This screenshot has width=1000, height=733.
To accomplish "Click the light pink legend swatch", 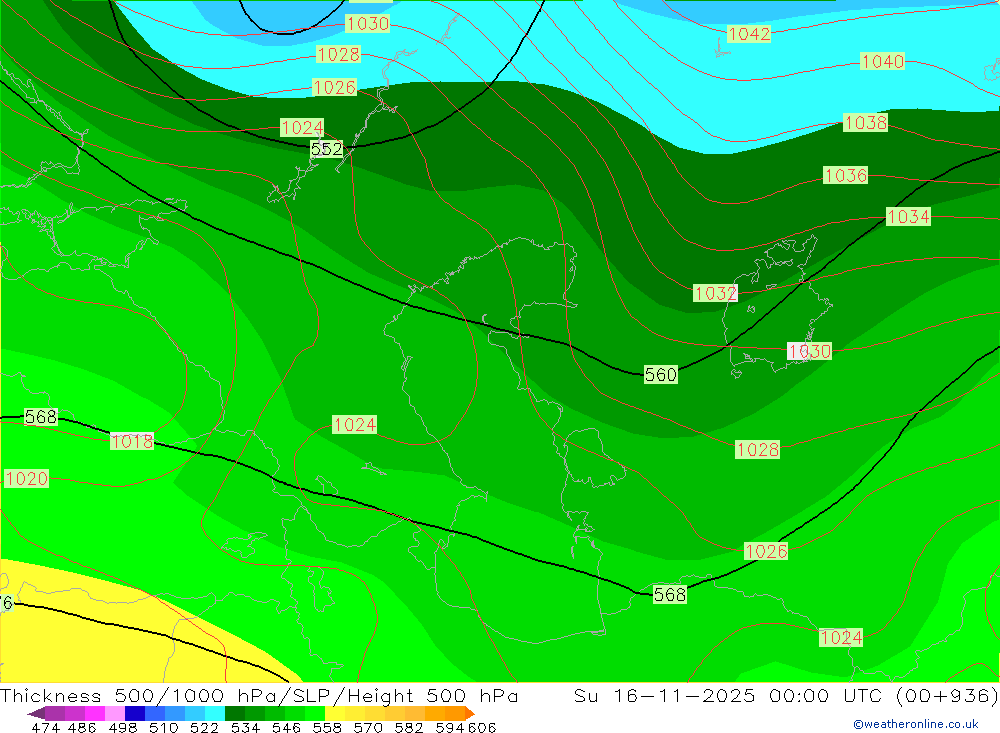I will [x=115, y=713].
